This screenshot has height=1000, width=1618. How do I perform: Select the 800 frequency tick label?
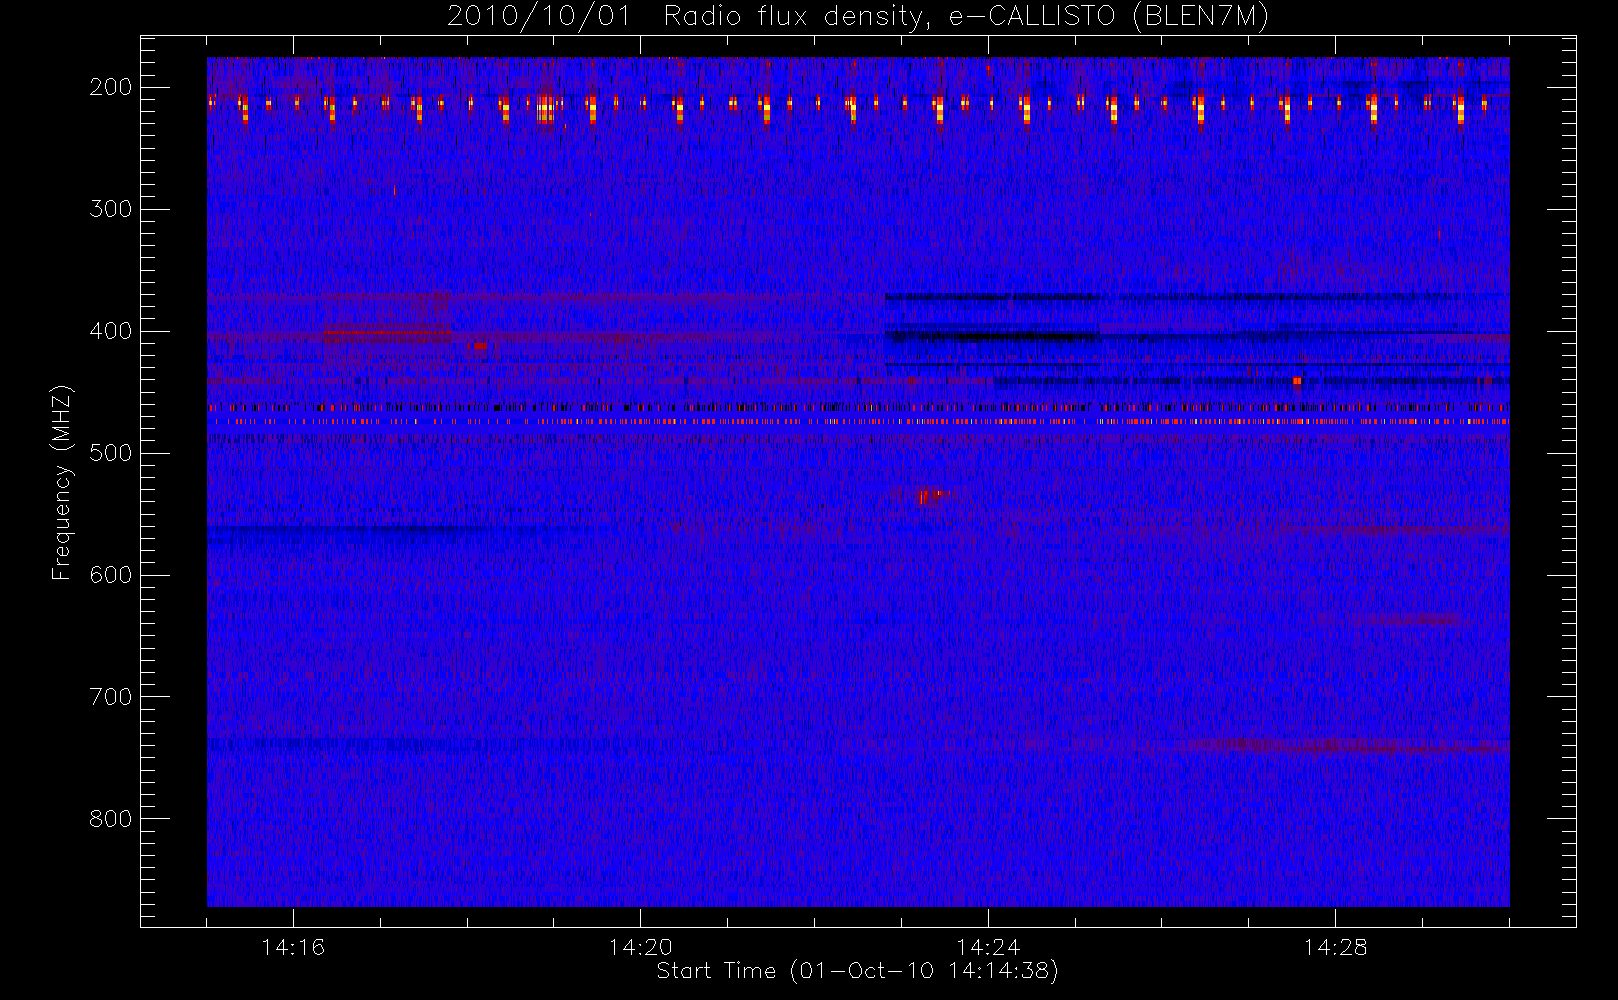pos(111,819)
